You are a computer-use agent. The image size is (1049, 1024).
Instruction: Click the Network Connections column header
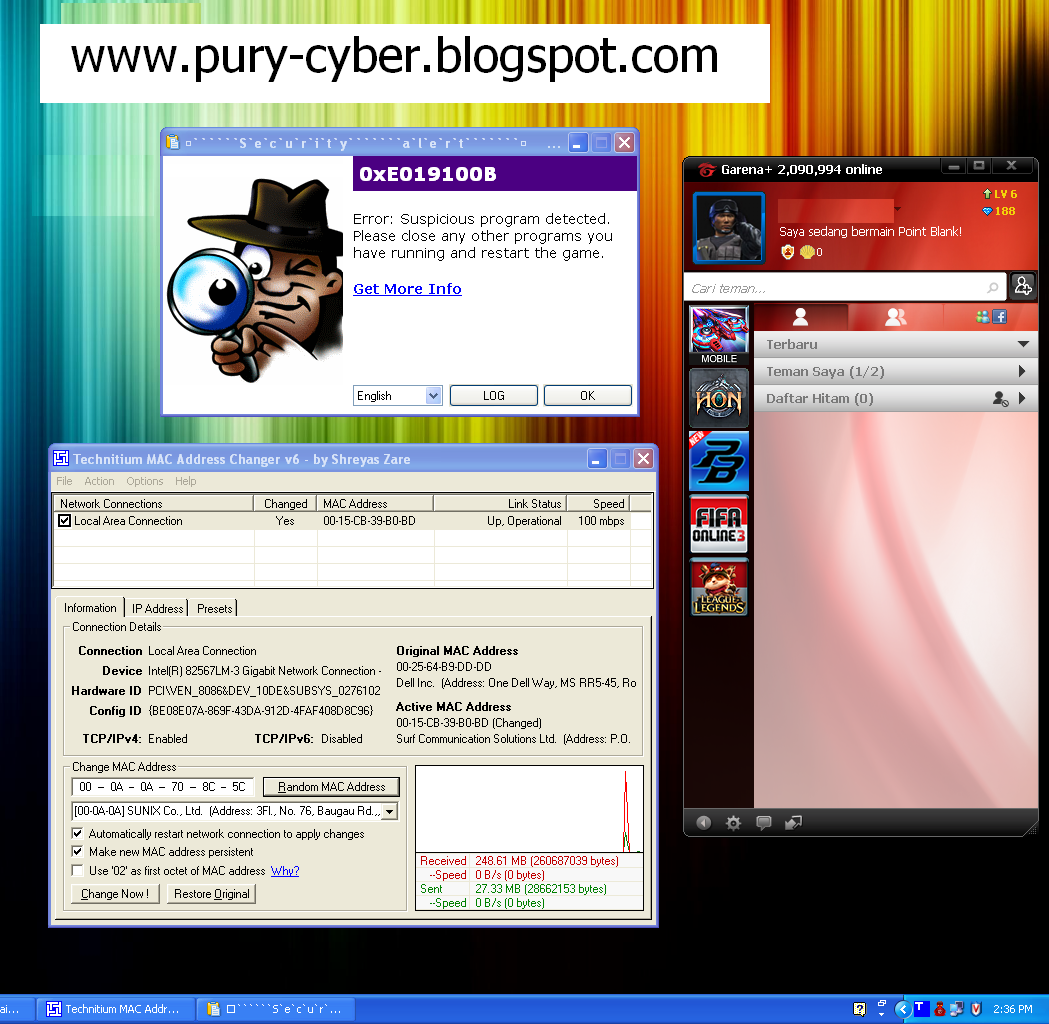153,503
